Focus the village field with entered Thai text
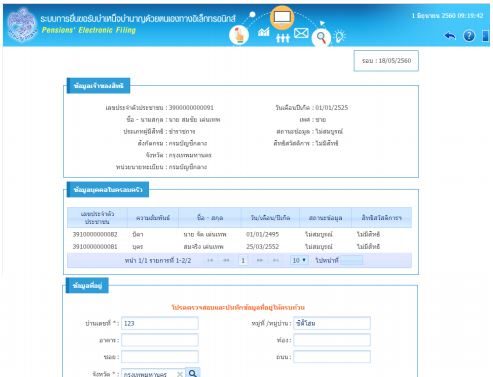Viewport: 493px width, 377px height. pos(332,323)
